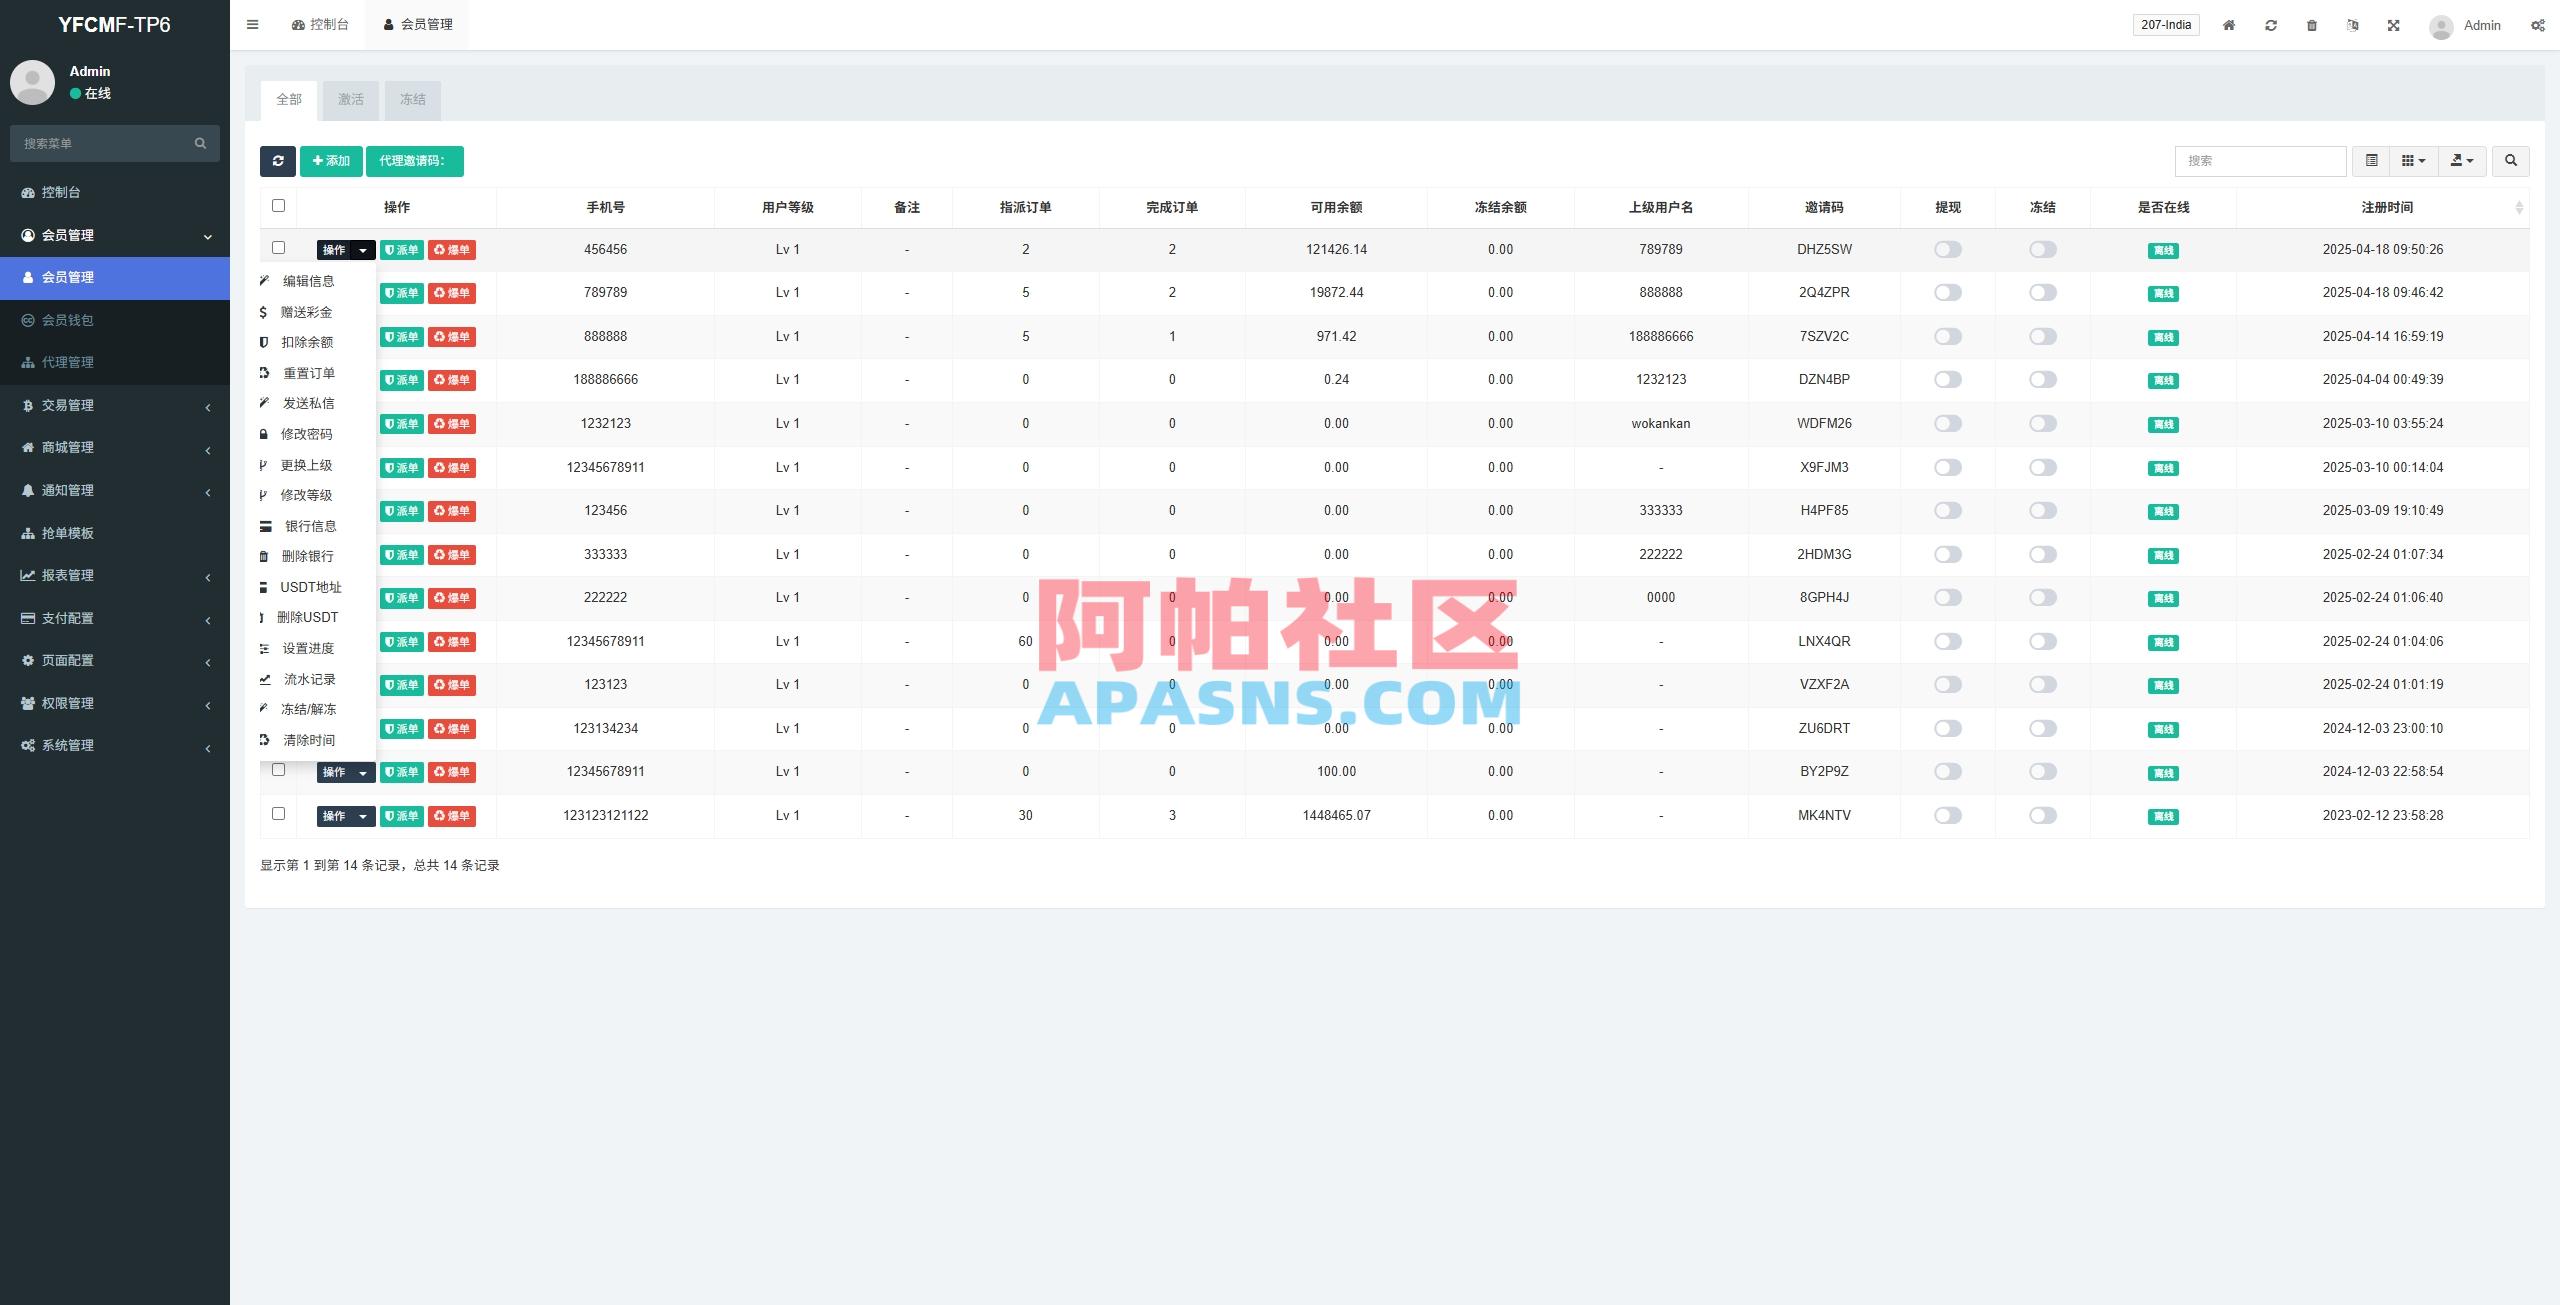Enter fullscreen via the expand arrows icon
The width and height of the screenshot is (2560, 1305).
(2393, 24)
